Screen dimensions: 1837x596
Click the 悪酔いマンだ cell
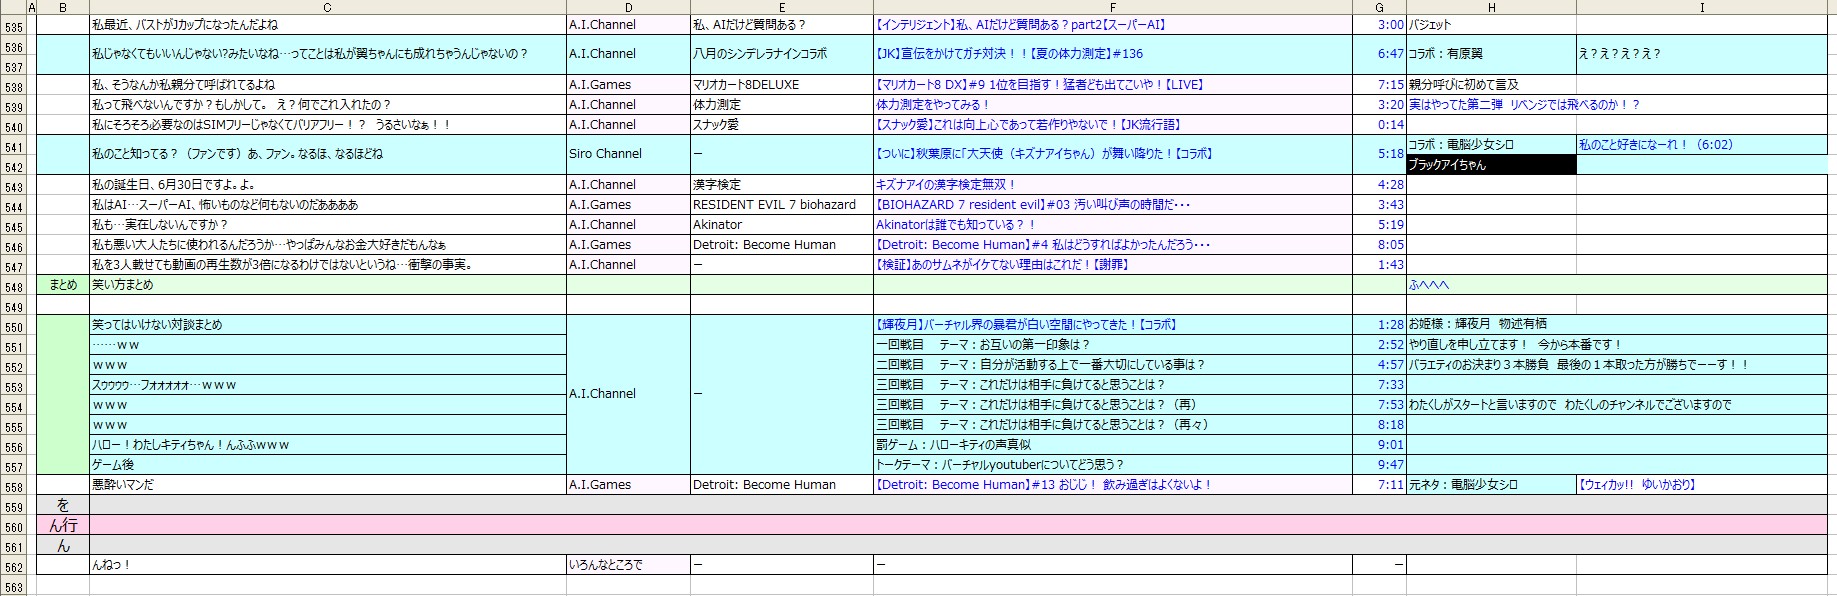pos(328,485)
